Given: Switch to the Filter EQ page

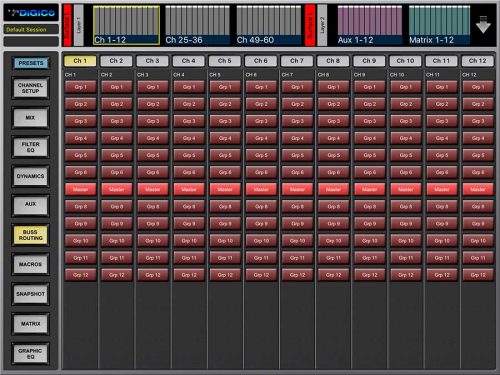Looking at the screenshot, I should (x=30, y=147).
